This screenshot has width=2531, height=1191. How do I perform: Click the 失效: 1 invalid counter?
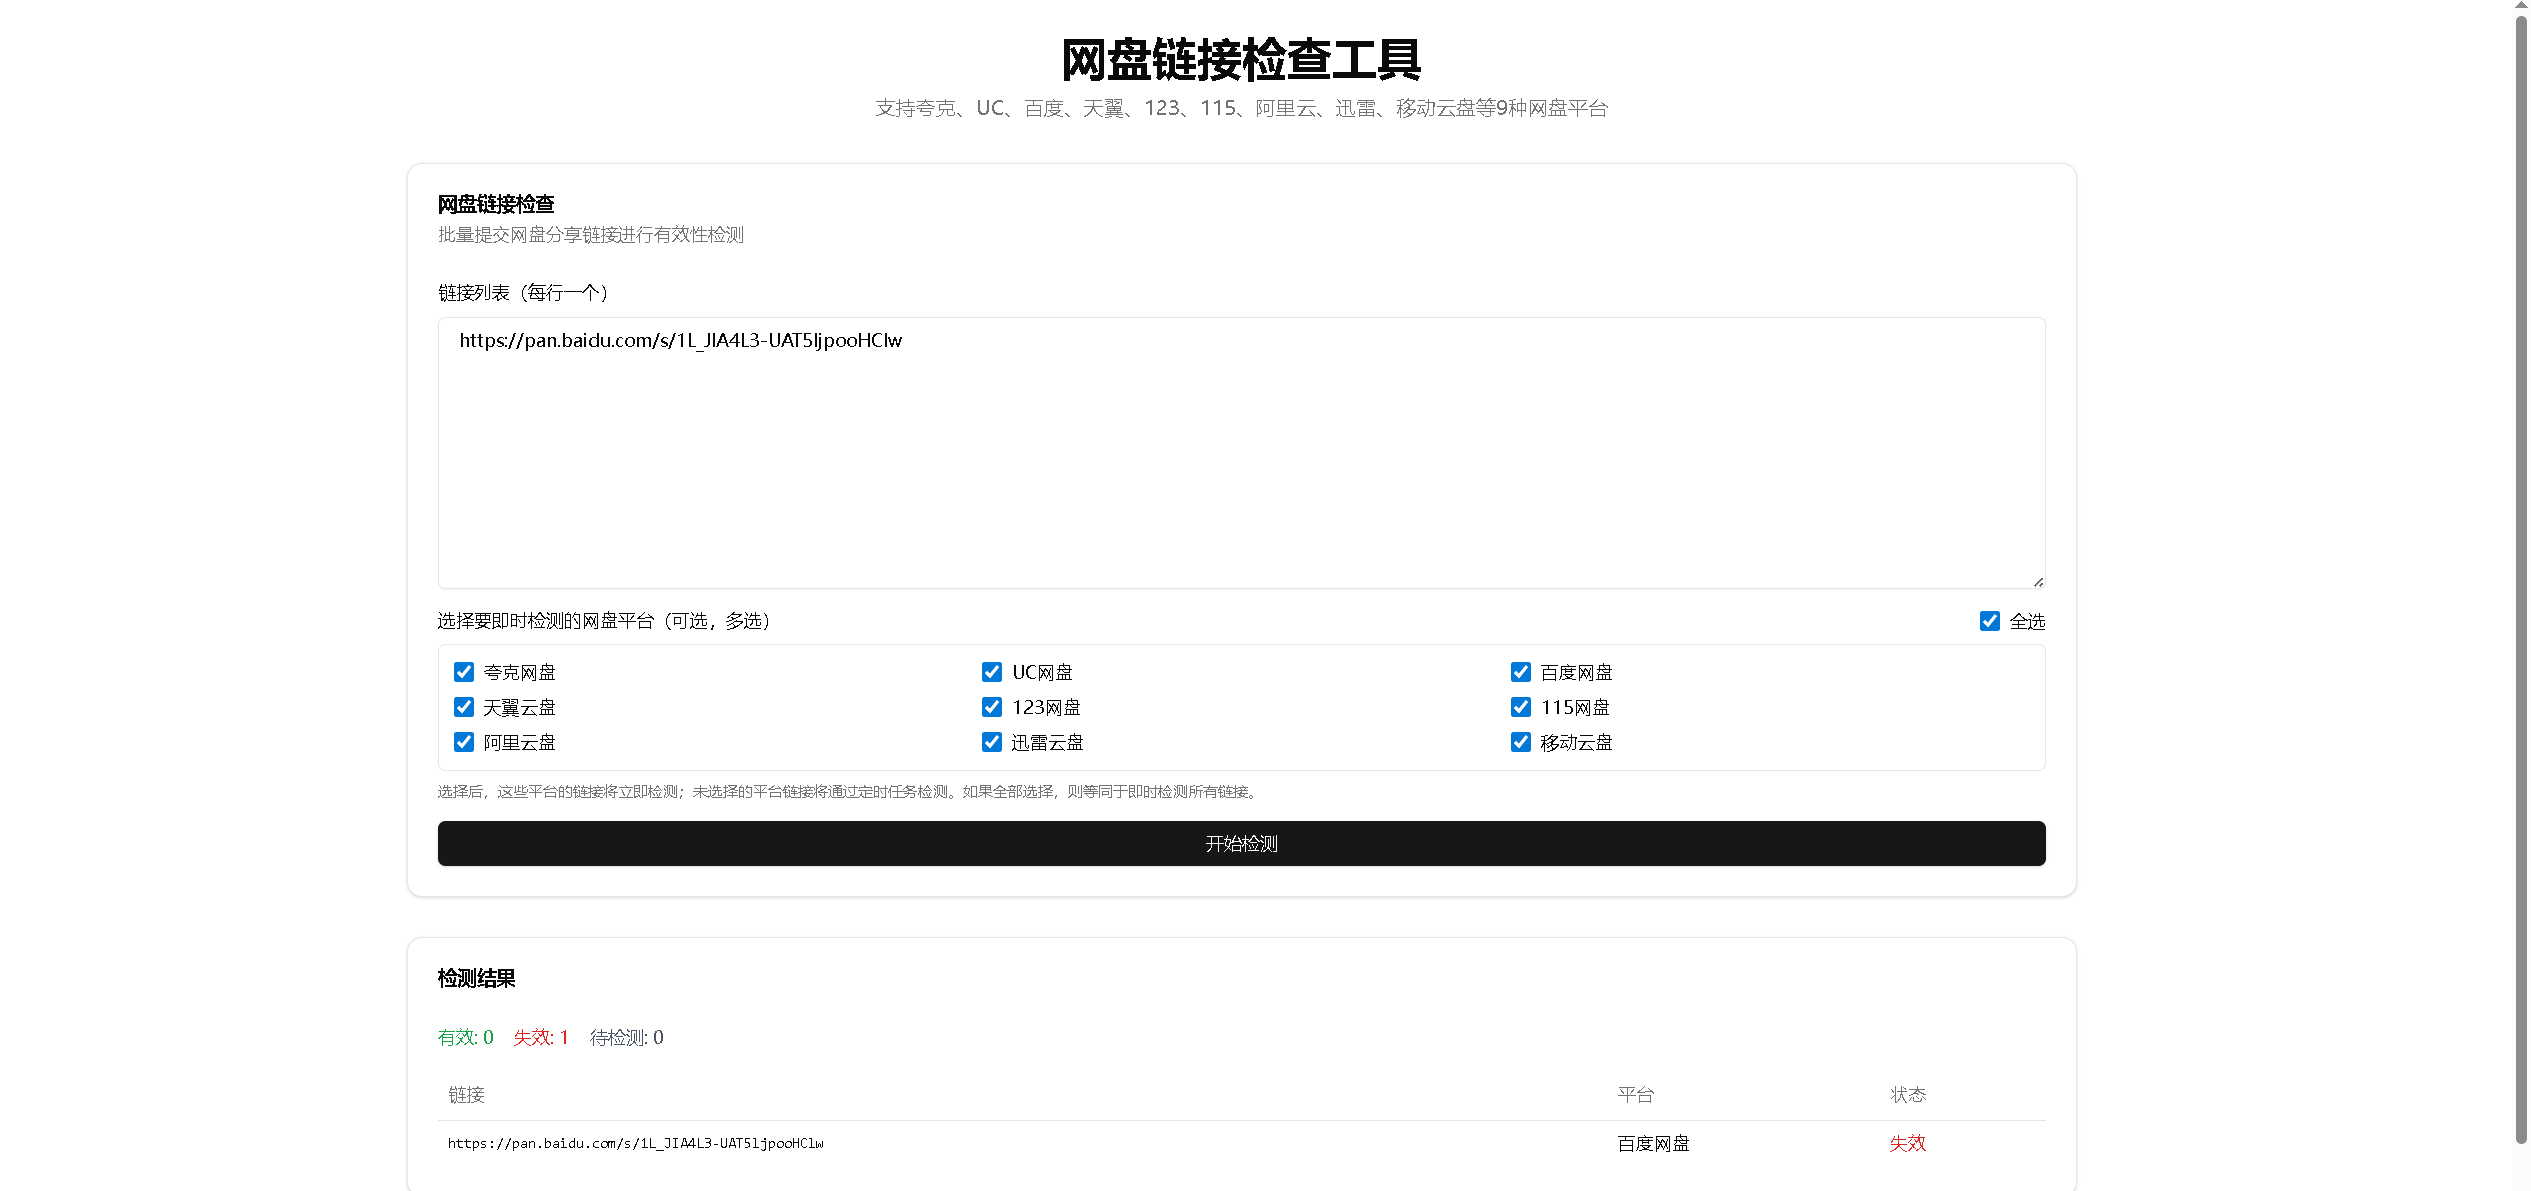[541, 1037]
